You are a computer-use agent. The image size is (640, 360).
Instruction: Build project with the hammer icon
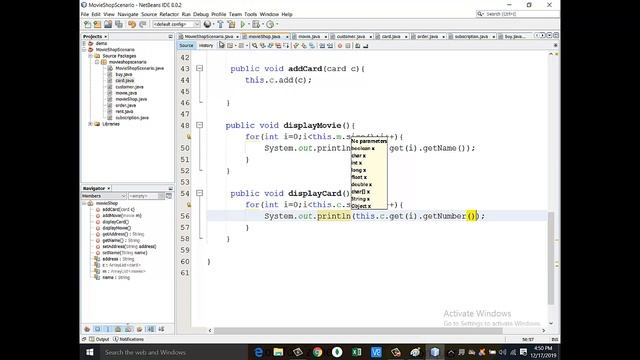(x=220, y=24)
